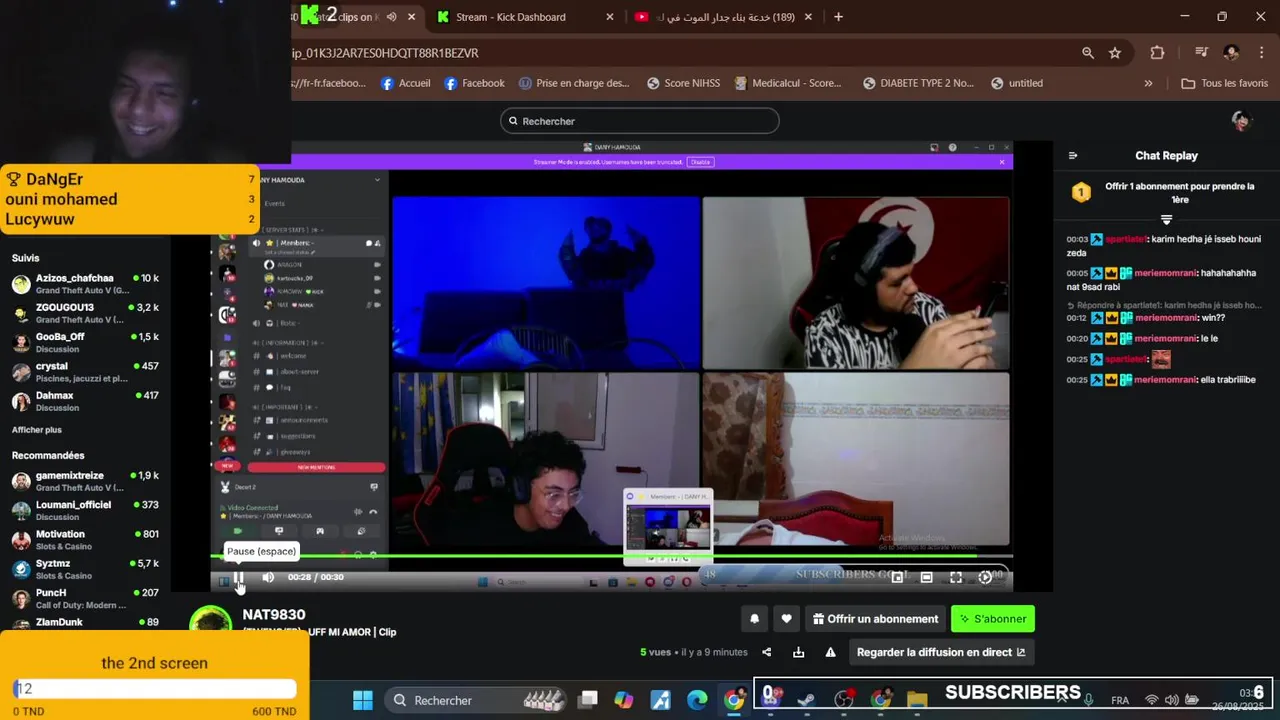The height and width of the screenshot is (720, 1280).
Task: Open Medicalcul - Score bookmark
Action: pyautogui.click(x=788, y=84)
